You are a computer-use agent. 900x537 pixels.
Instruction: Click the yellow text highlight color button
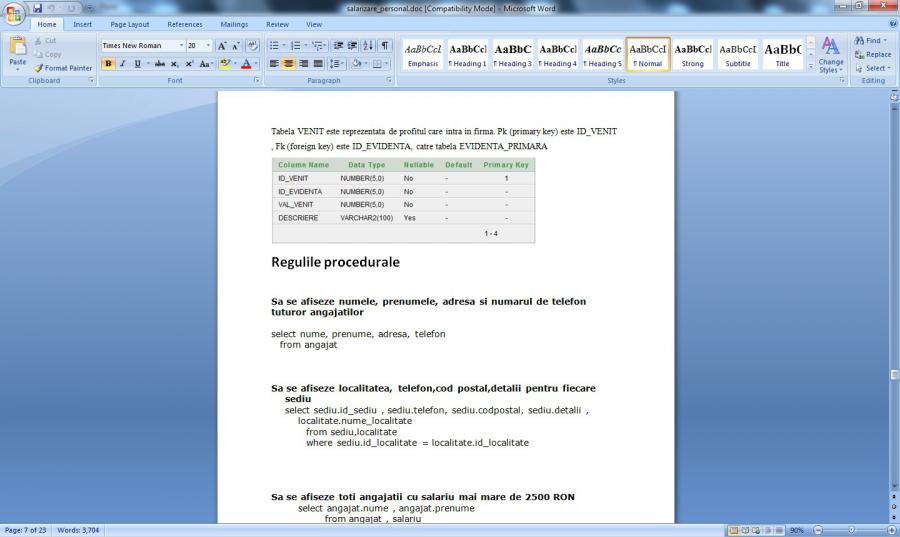[226, 64]
